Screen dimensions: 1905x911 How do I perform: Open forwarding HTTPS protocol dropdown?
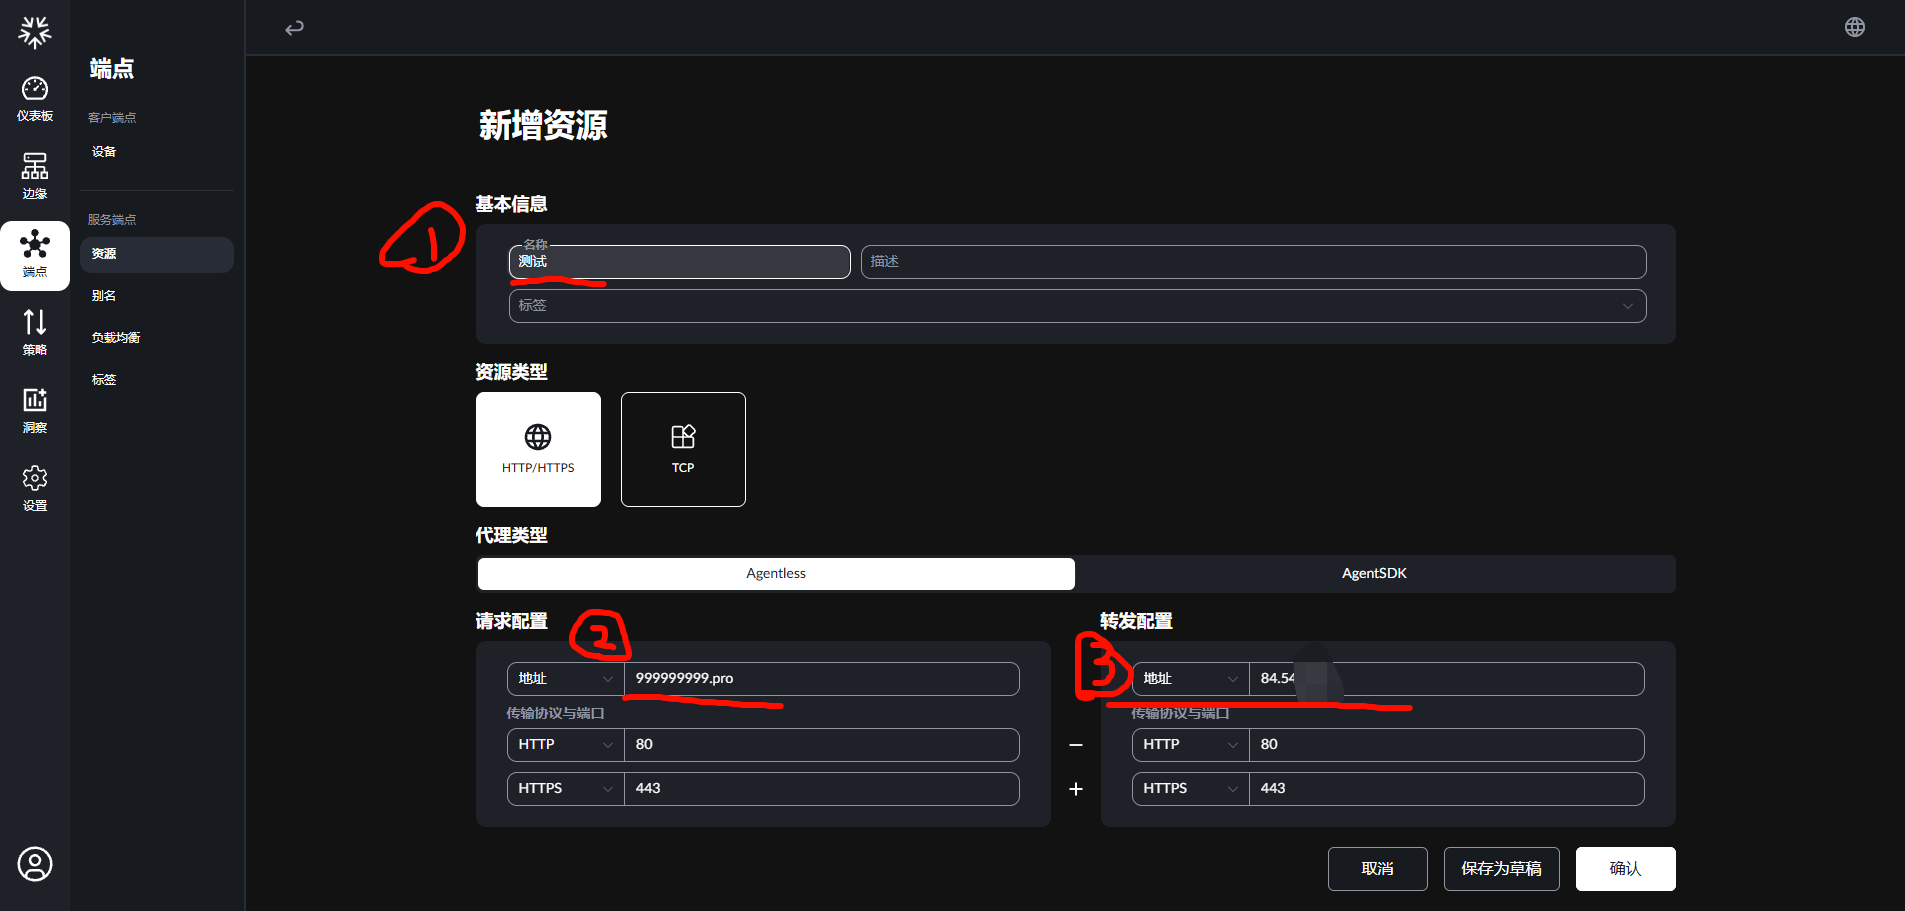click(x=1191, y=789)
